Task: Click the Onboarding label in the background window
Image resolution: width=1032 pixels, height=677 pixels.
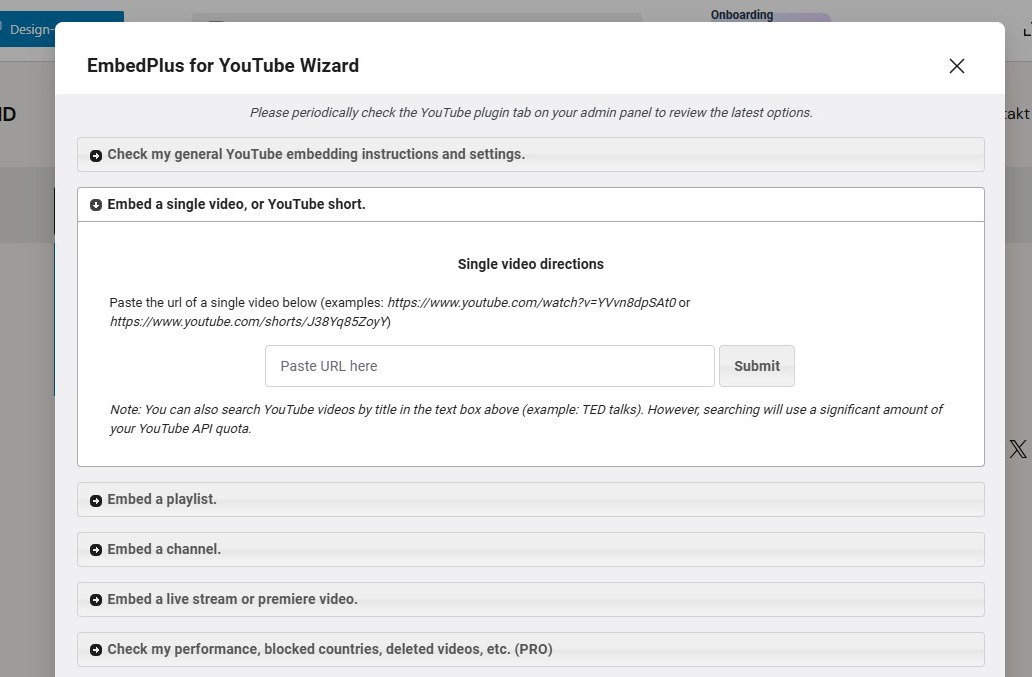Action: coord(742,14)
